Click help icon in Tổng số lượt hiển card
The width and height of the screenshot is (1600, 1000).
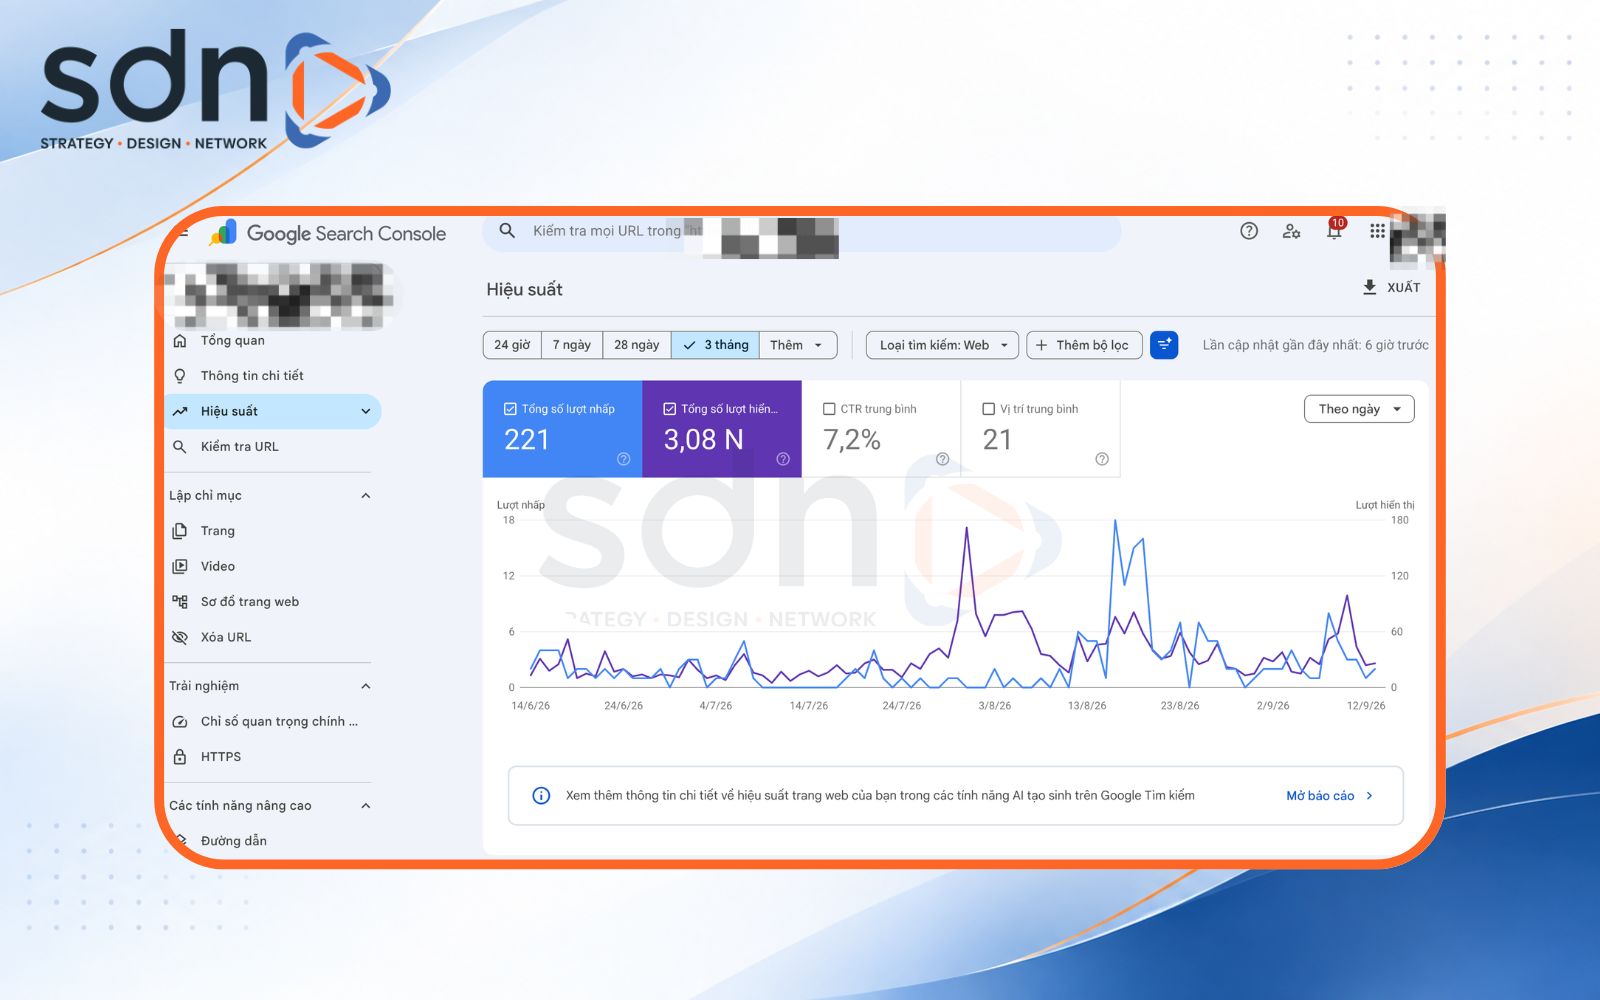click(x=783, y=459)
